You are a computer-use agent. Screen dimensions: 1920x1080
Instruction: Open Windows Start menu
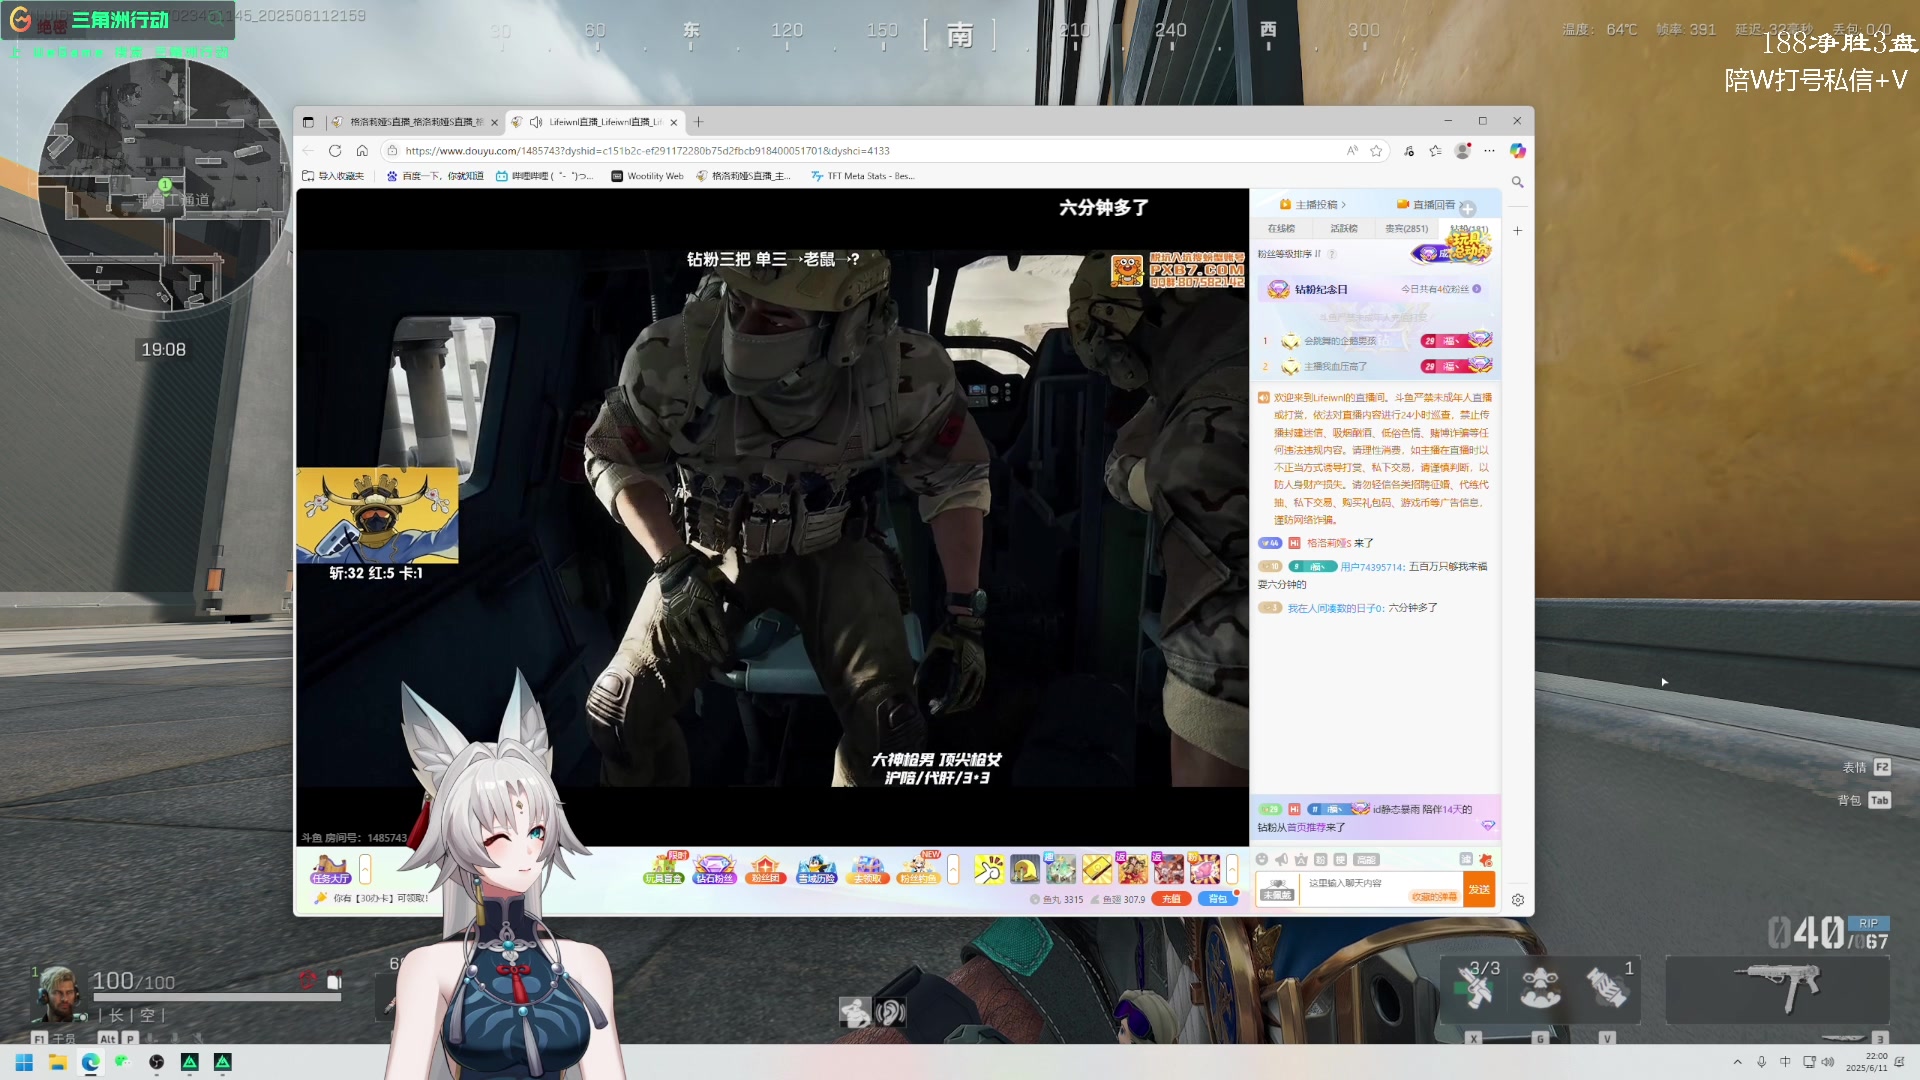click(24, 1062)
